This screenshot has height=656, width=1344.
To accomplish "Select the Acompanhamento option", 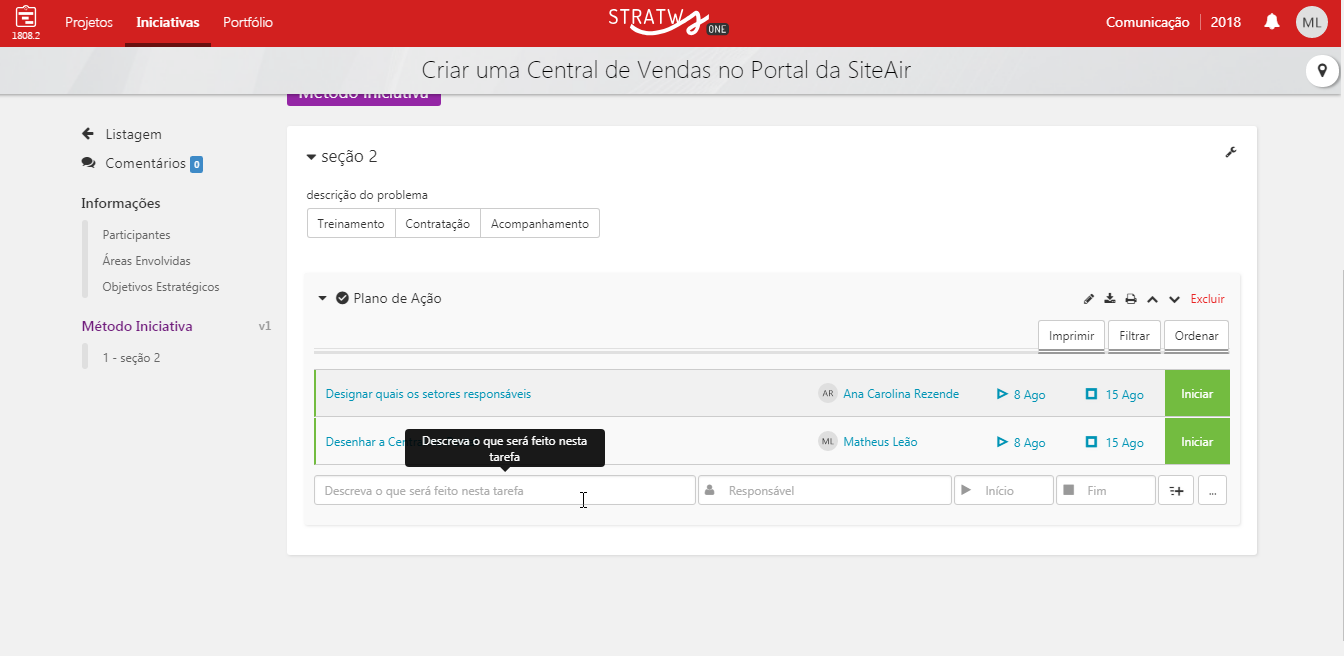I will [x=540, y=224].
